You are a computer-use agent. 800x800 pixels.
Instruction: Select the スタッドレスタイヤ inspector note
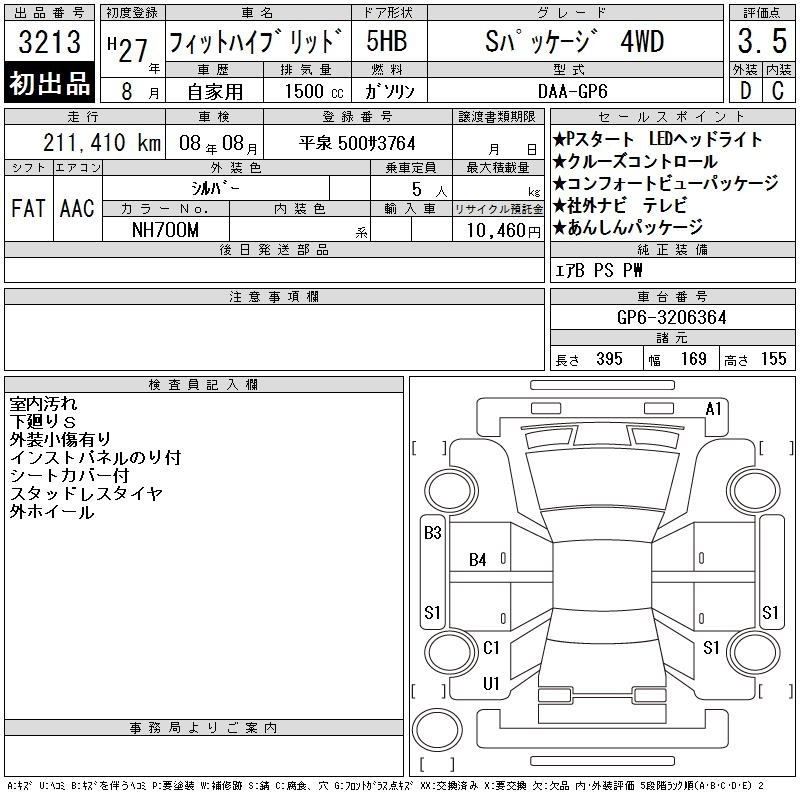86,493
